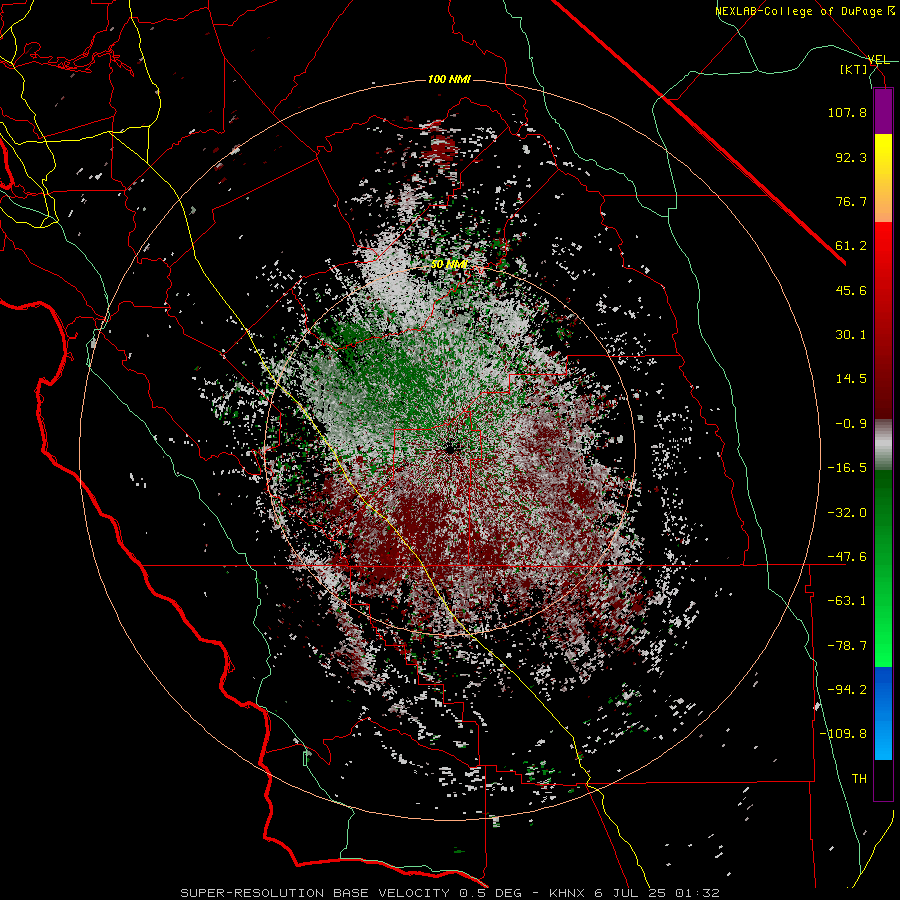The image size is (900, 900).
Task: Click the radar site center marker
Action: tap(449, 449)
